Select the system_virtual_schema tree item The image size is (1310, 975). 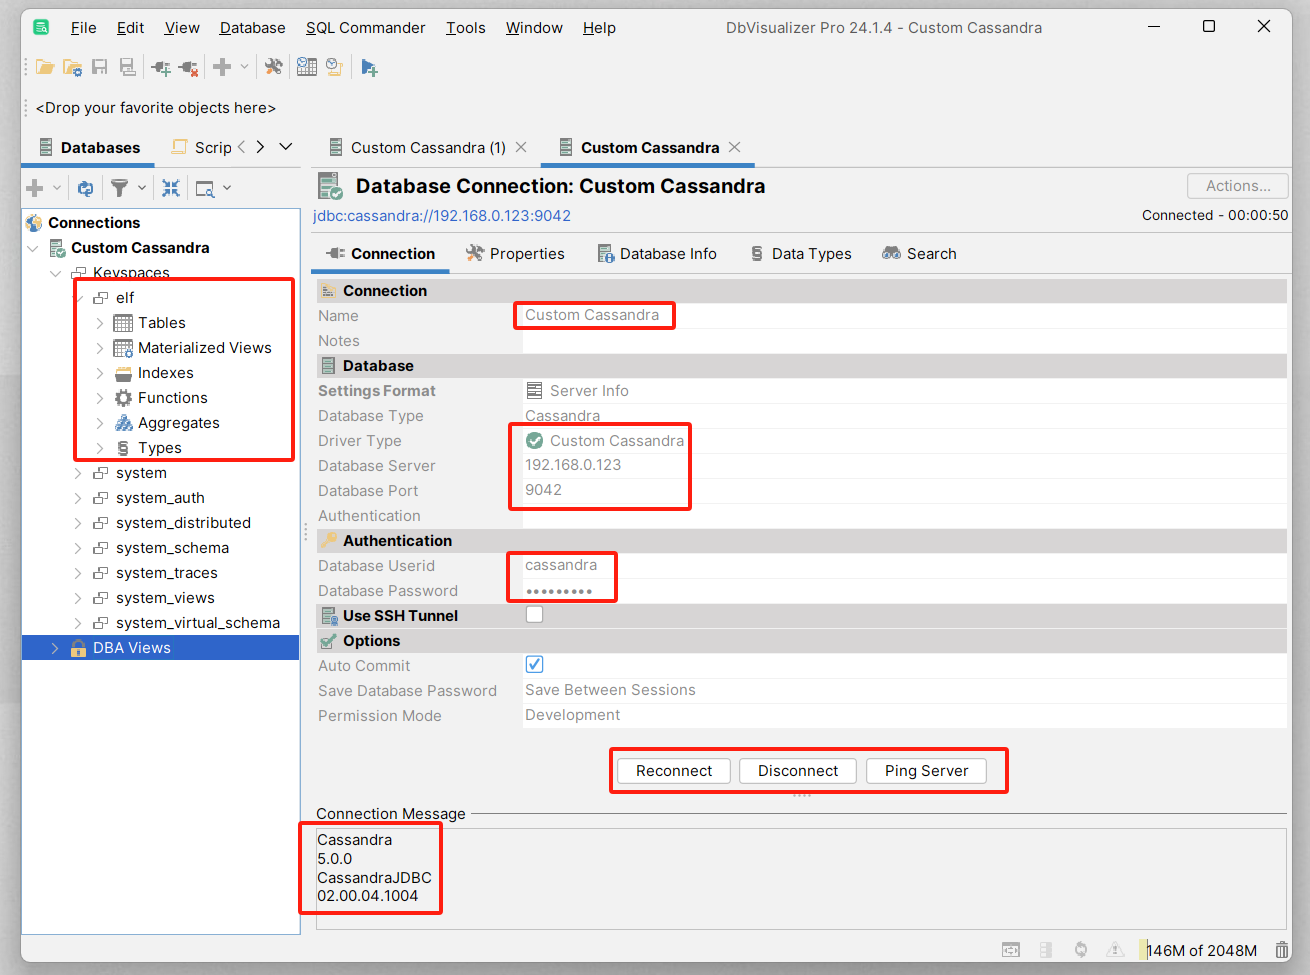tap(197, 623)
